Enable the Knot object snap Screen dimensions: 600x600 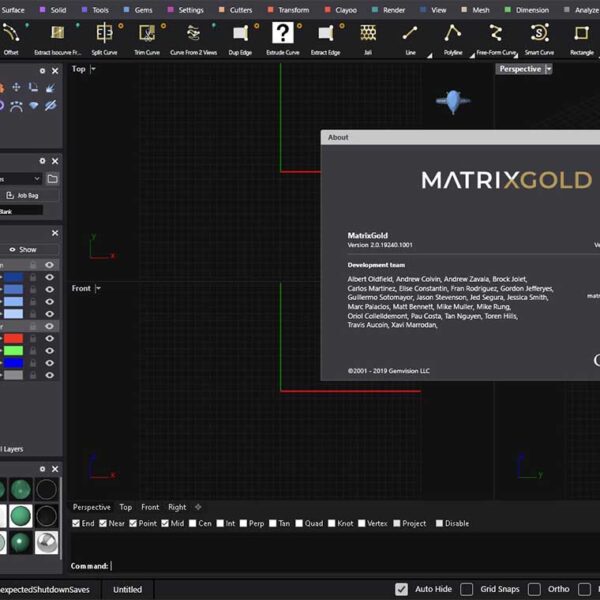[331, 523]
